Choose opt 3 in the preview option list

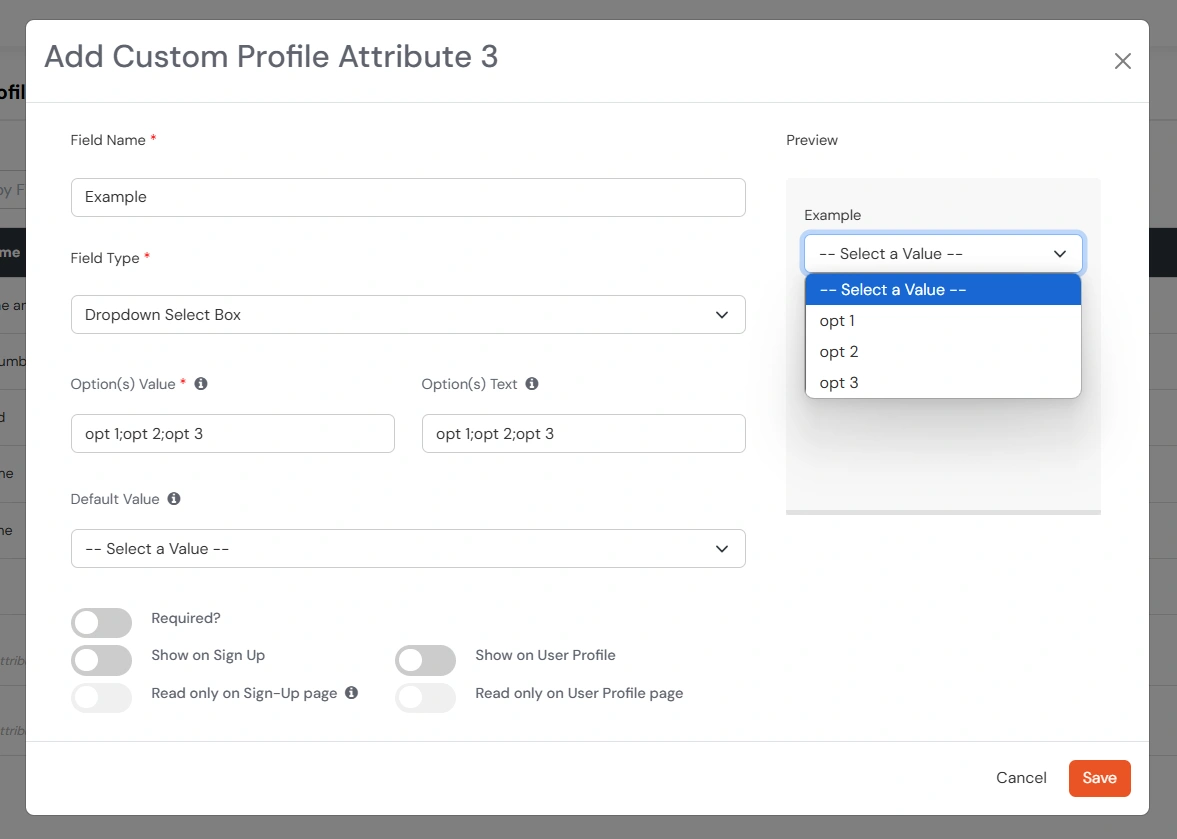point(838,382)
